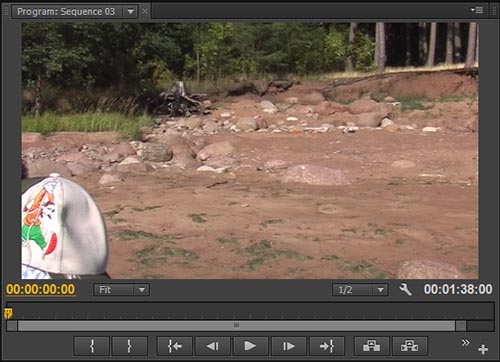This screenshot has width=500, height=362.
Task: Show more transport buttons via double chevron
Action: coord(465,342)
